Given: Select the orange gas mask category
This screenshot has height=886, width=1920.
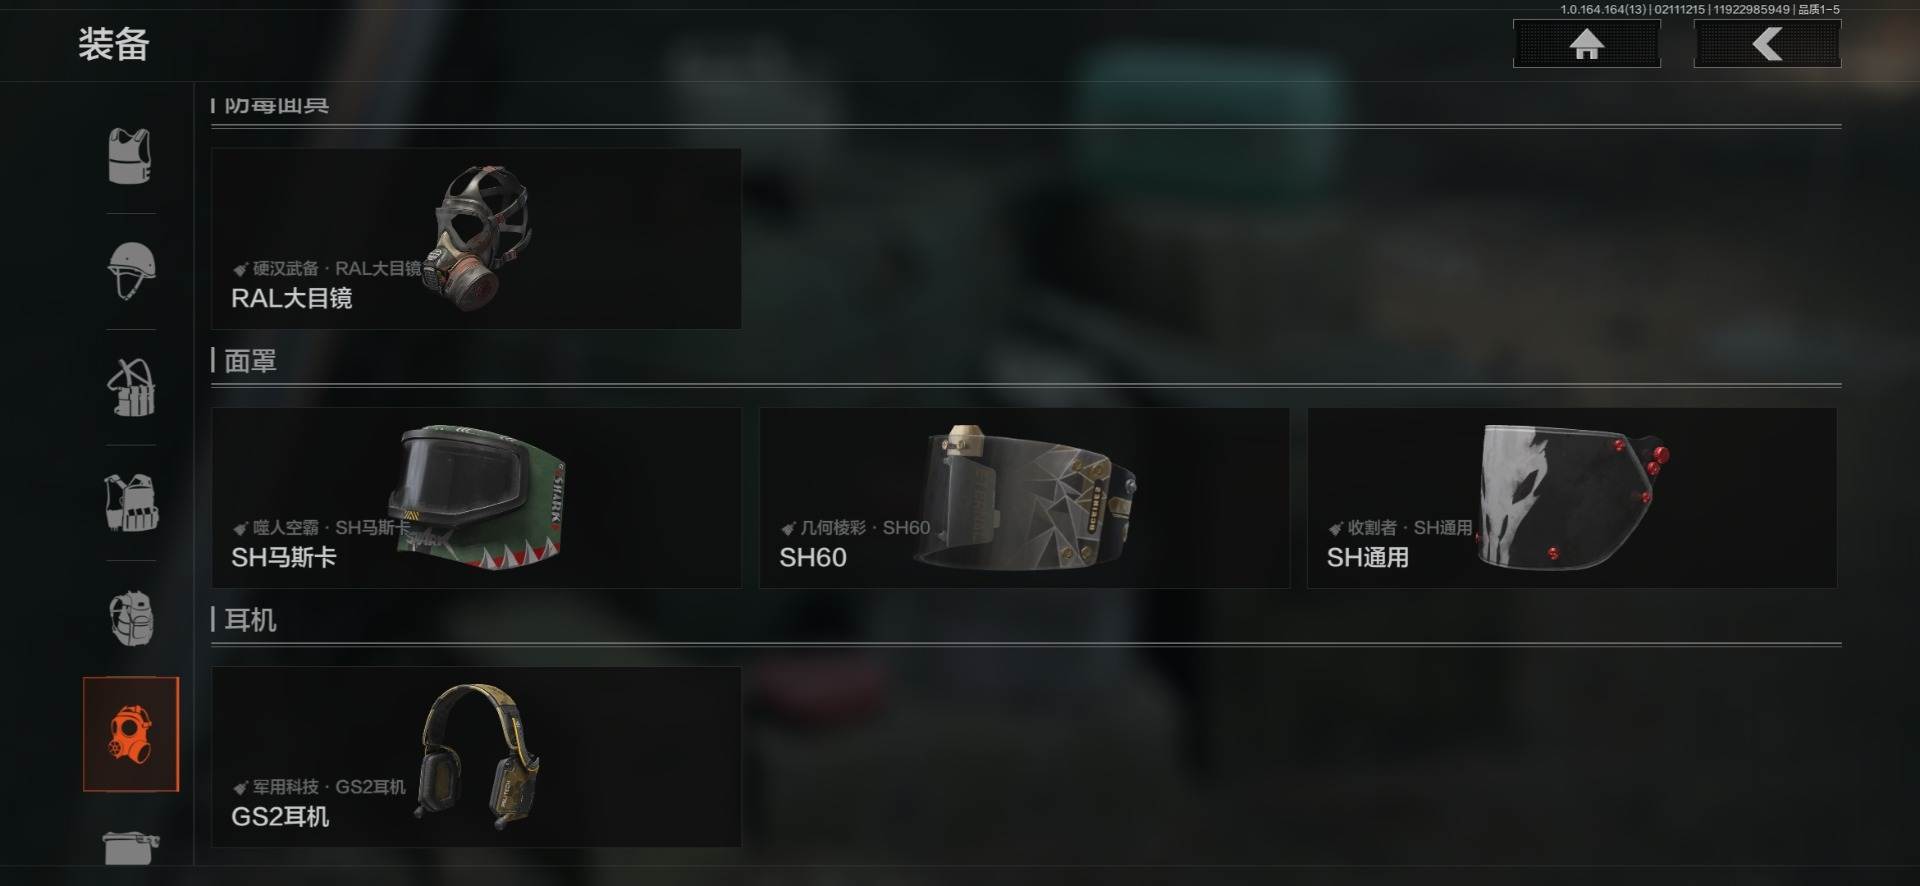Looking at the screenshot, I should point(131,734).
